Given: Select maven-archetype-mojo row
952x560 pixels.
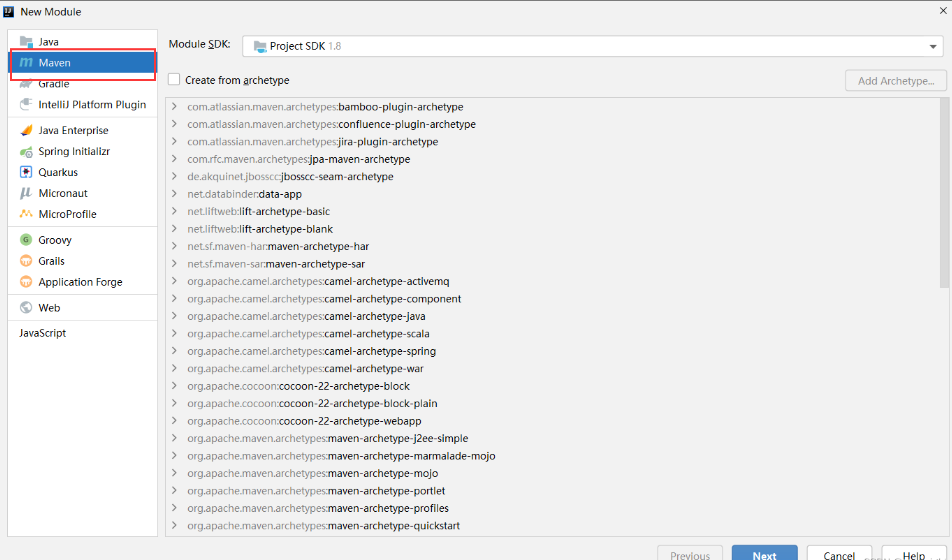Looking at the screenshot, I should 552,473.
